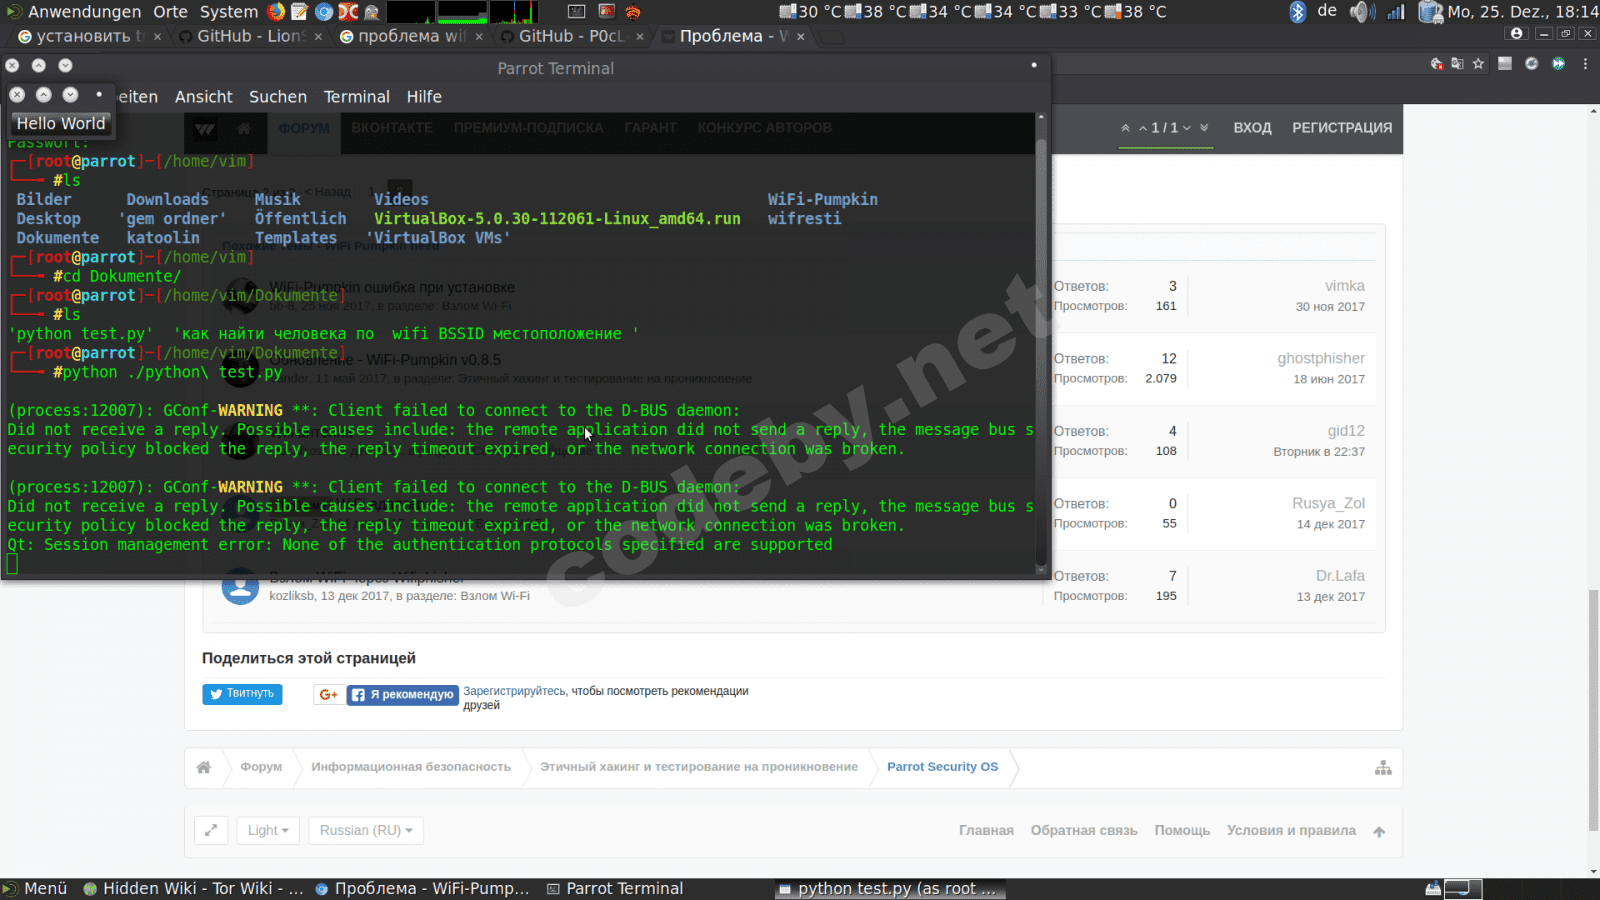Click the blocked-content icon in the address bar

(1437, 64)
